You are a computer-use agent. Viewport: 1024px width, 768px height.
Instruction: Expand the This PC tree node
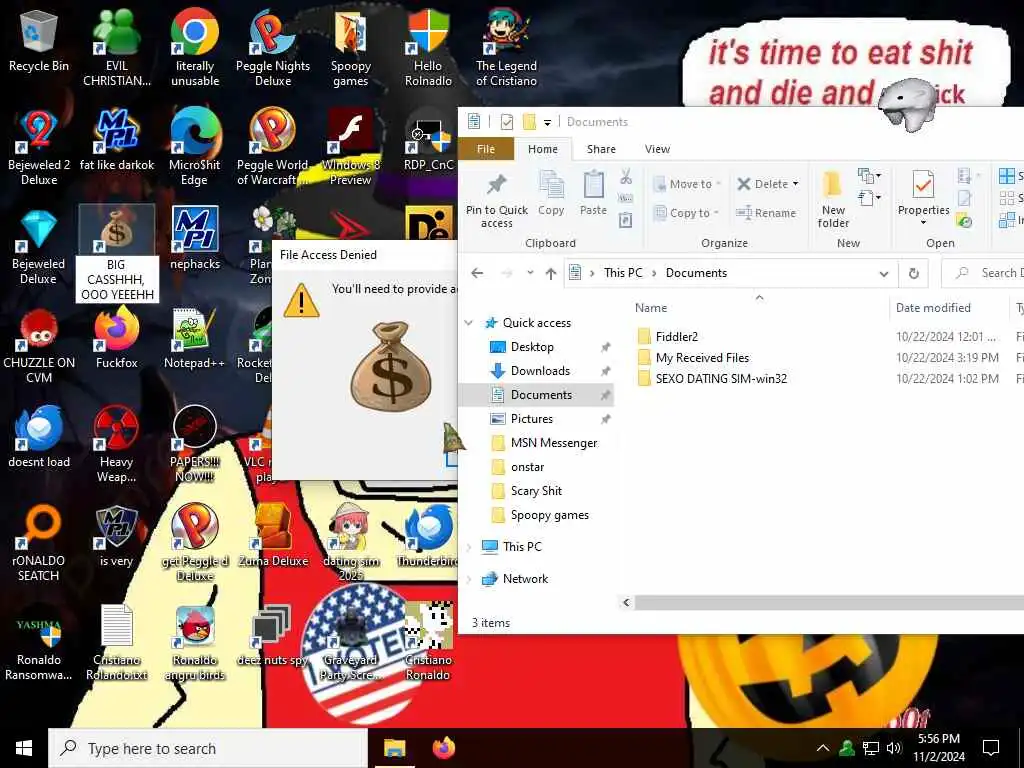469,547
